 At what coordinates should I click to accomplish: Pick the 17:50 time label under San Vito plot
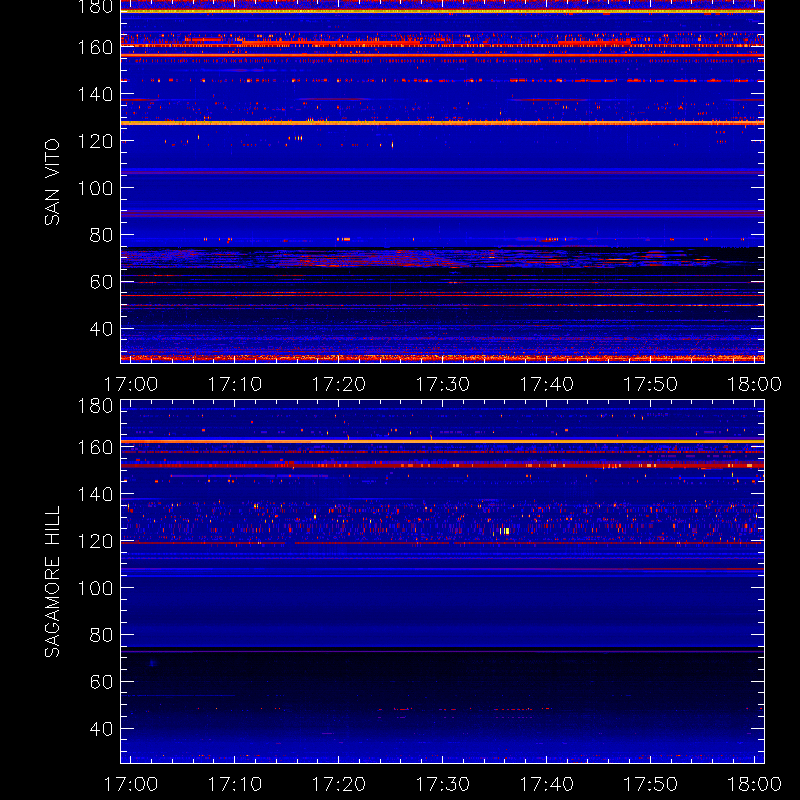coord(651,384)
